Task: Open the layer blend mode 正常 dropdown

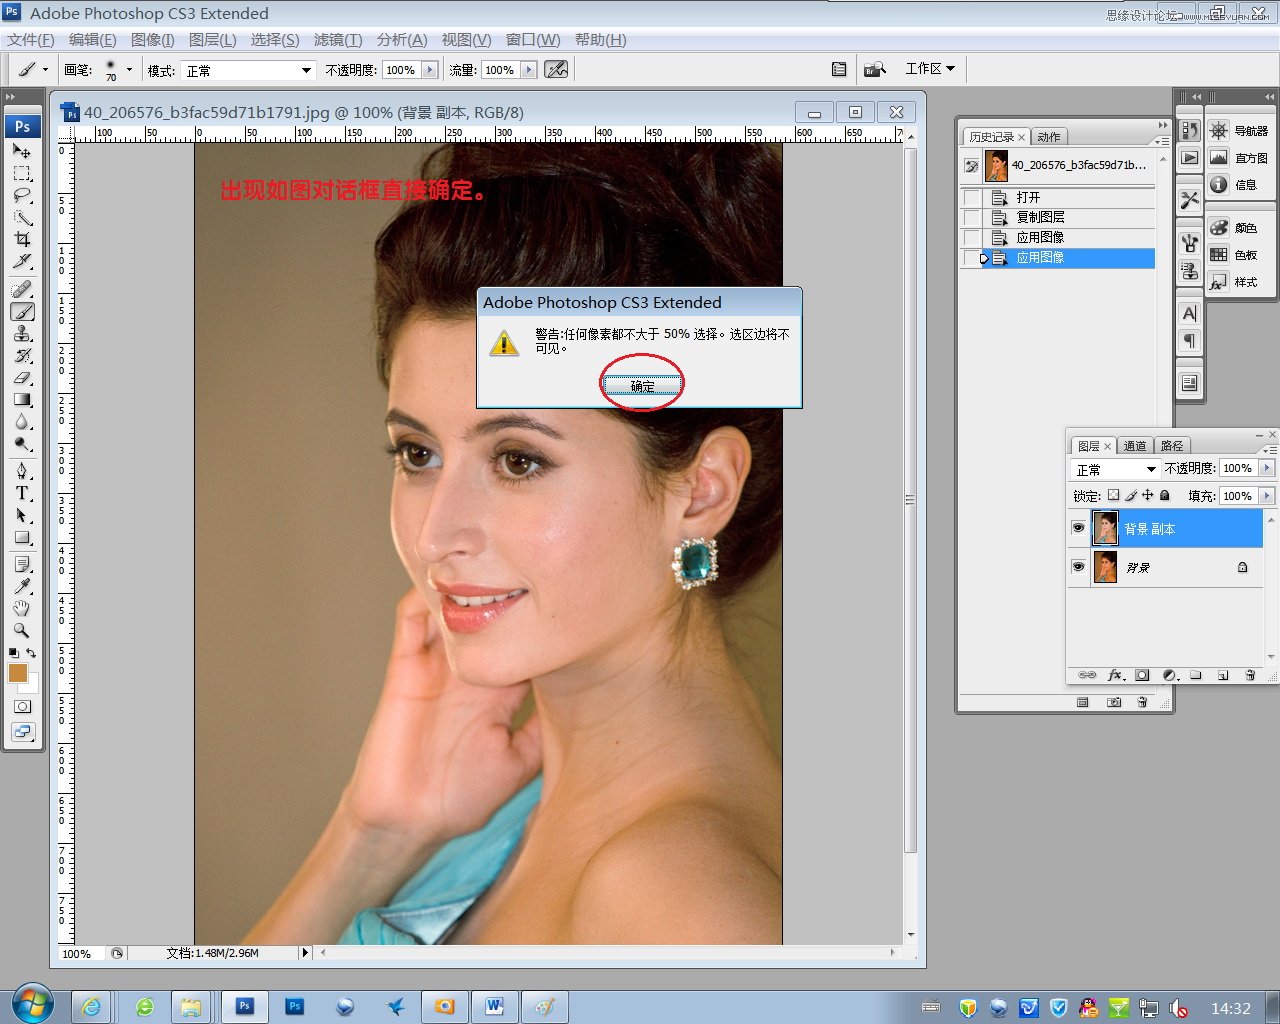Action: [x=1114, y=469]
